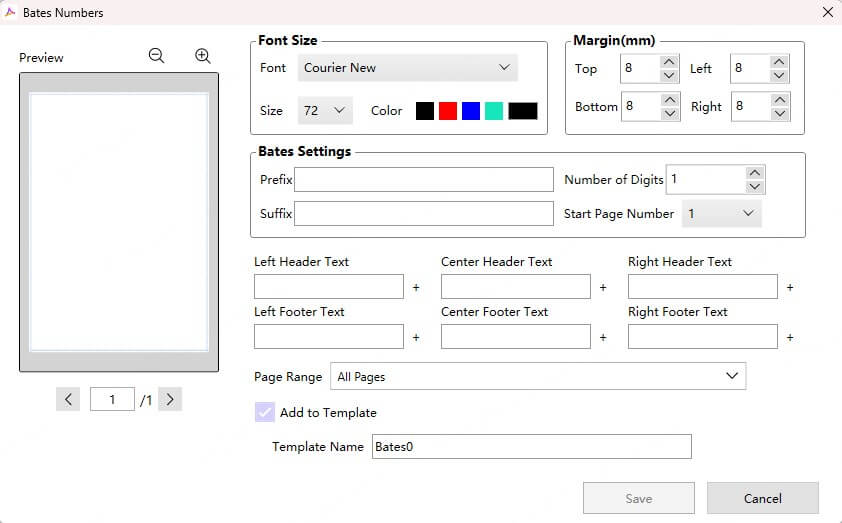Click the Save button
This screenshot has width=842, height=523.
pyautogui.click(x=638, y=498)
